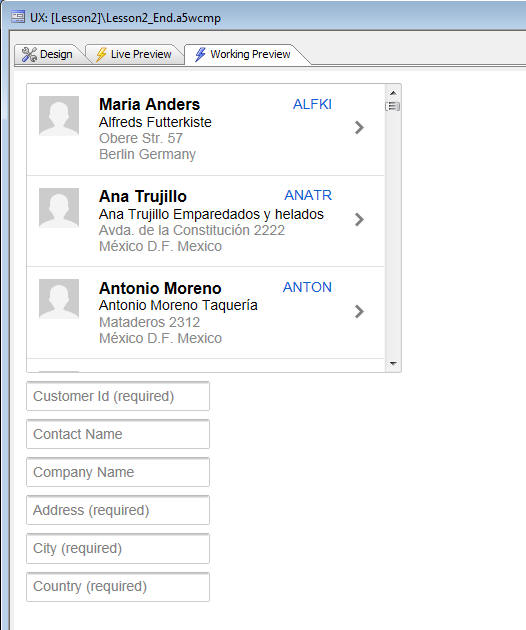526x630 pixels.
Task: Click the list scrollbar up arrow
Action: coord(393,93)
